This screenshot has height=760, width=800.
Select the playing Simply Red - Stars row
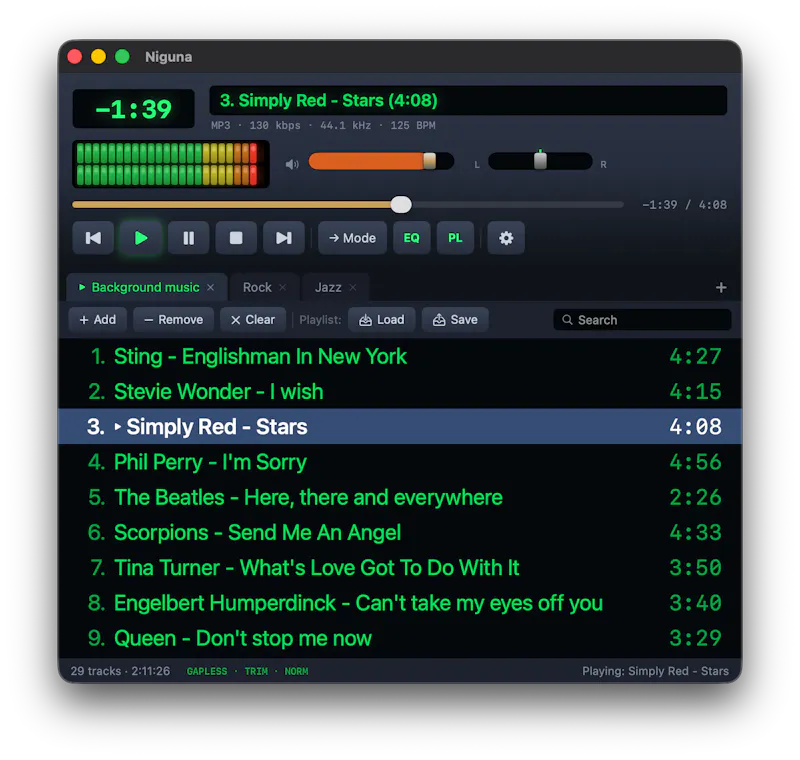click(x=400, y=426)
